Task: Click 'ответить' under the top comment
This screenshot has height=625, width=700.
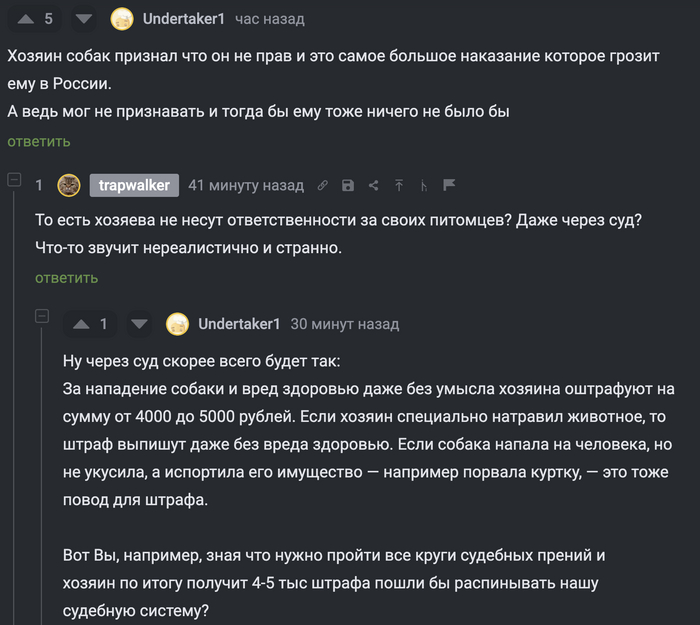Action: [x=39, y=141]
